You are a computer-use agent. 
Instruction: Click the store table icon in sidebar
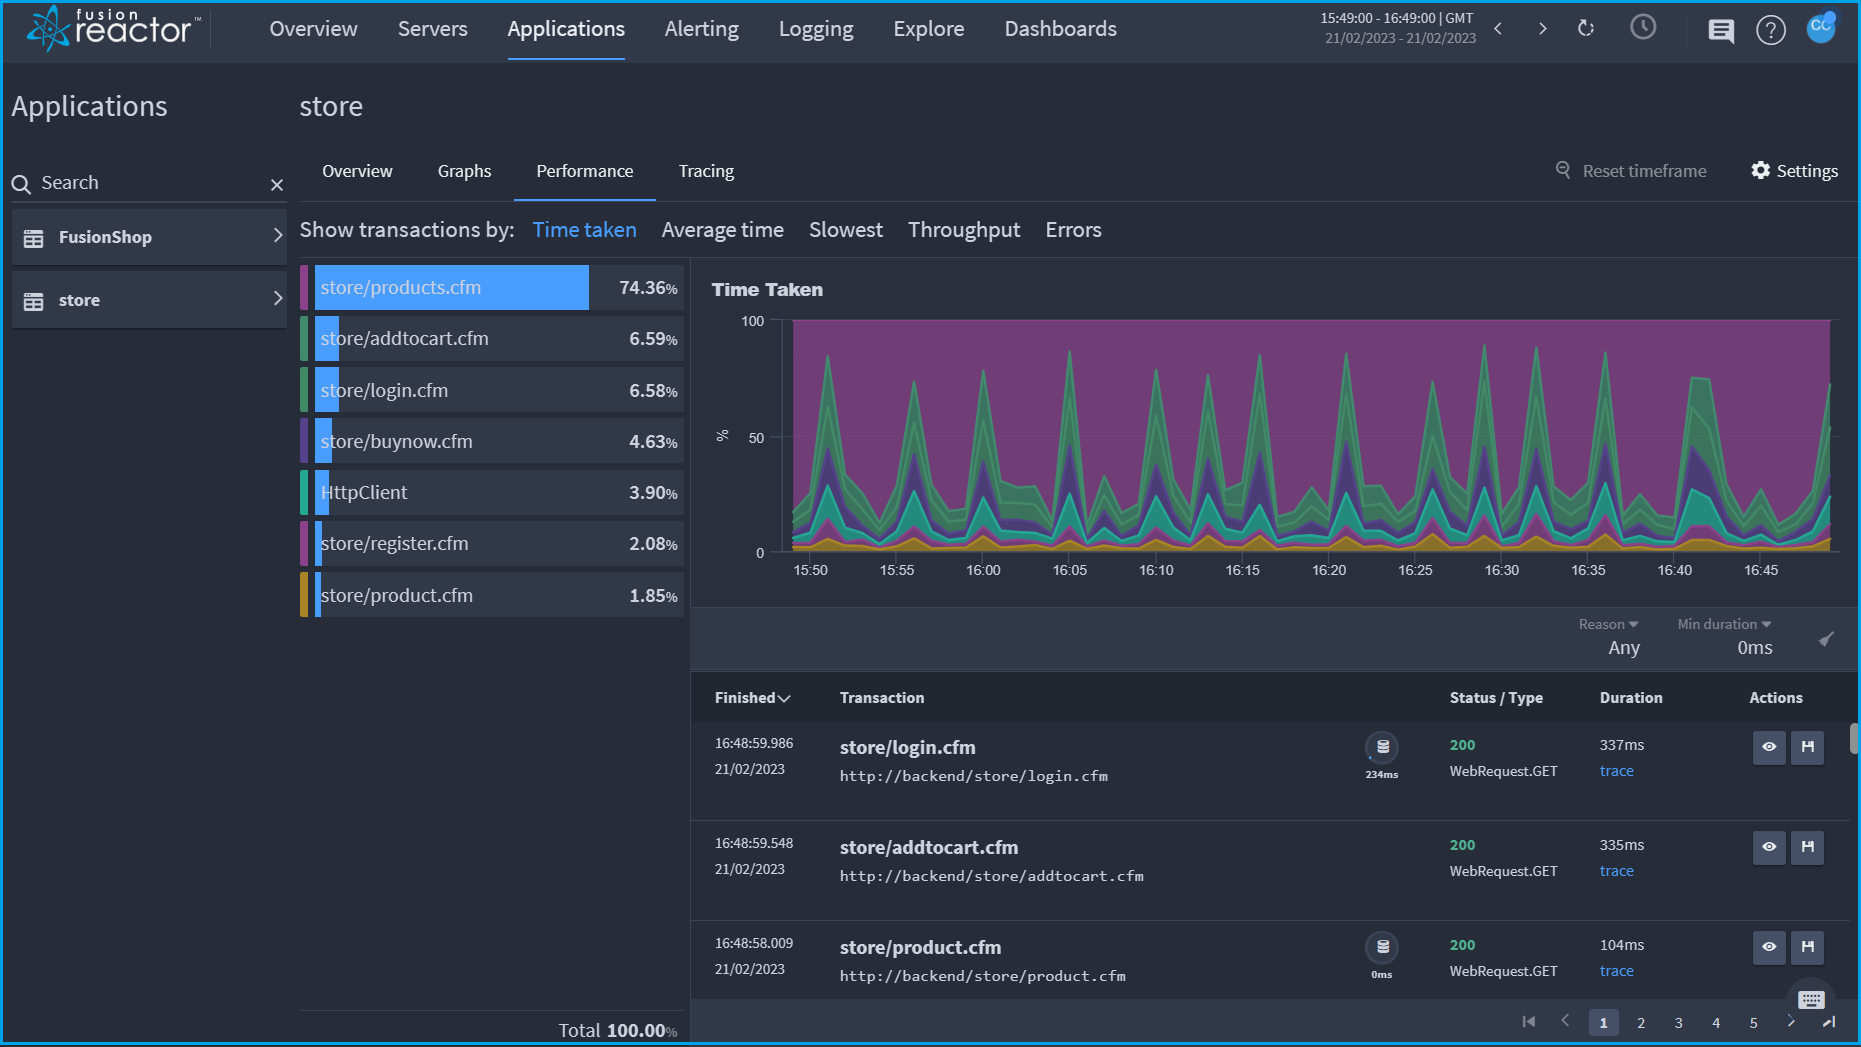coord(33,301)
